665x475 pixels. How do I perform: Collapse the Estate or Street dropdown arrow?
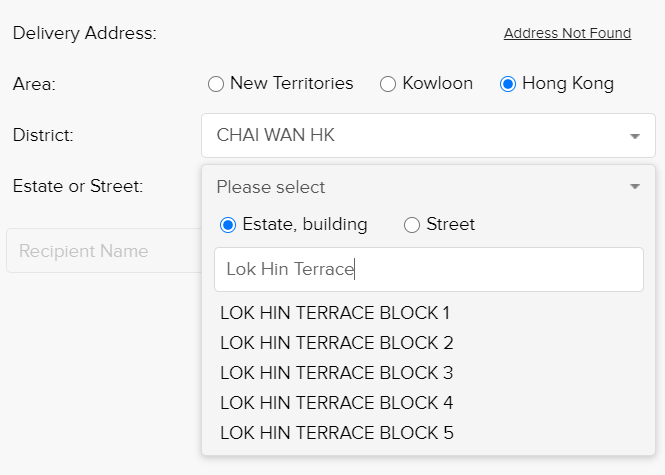634,187
